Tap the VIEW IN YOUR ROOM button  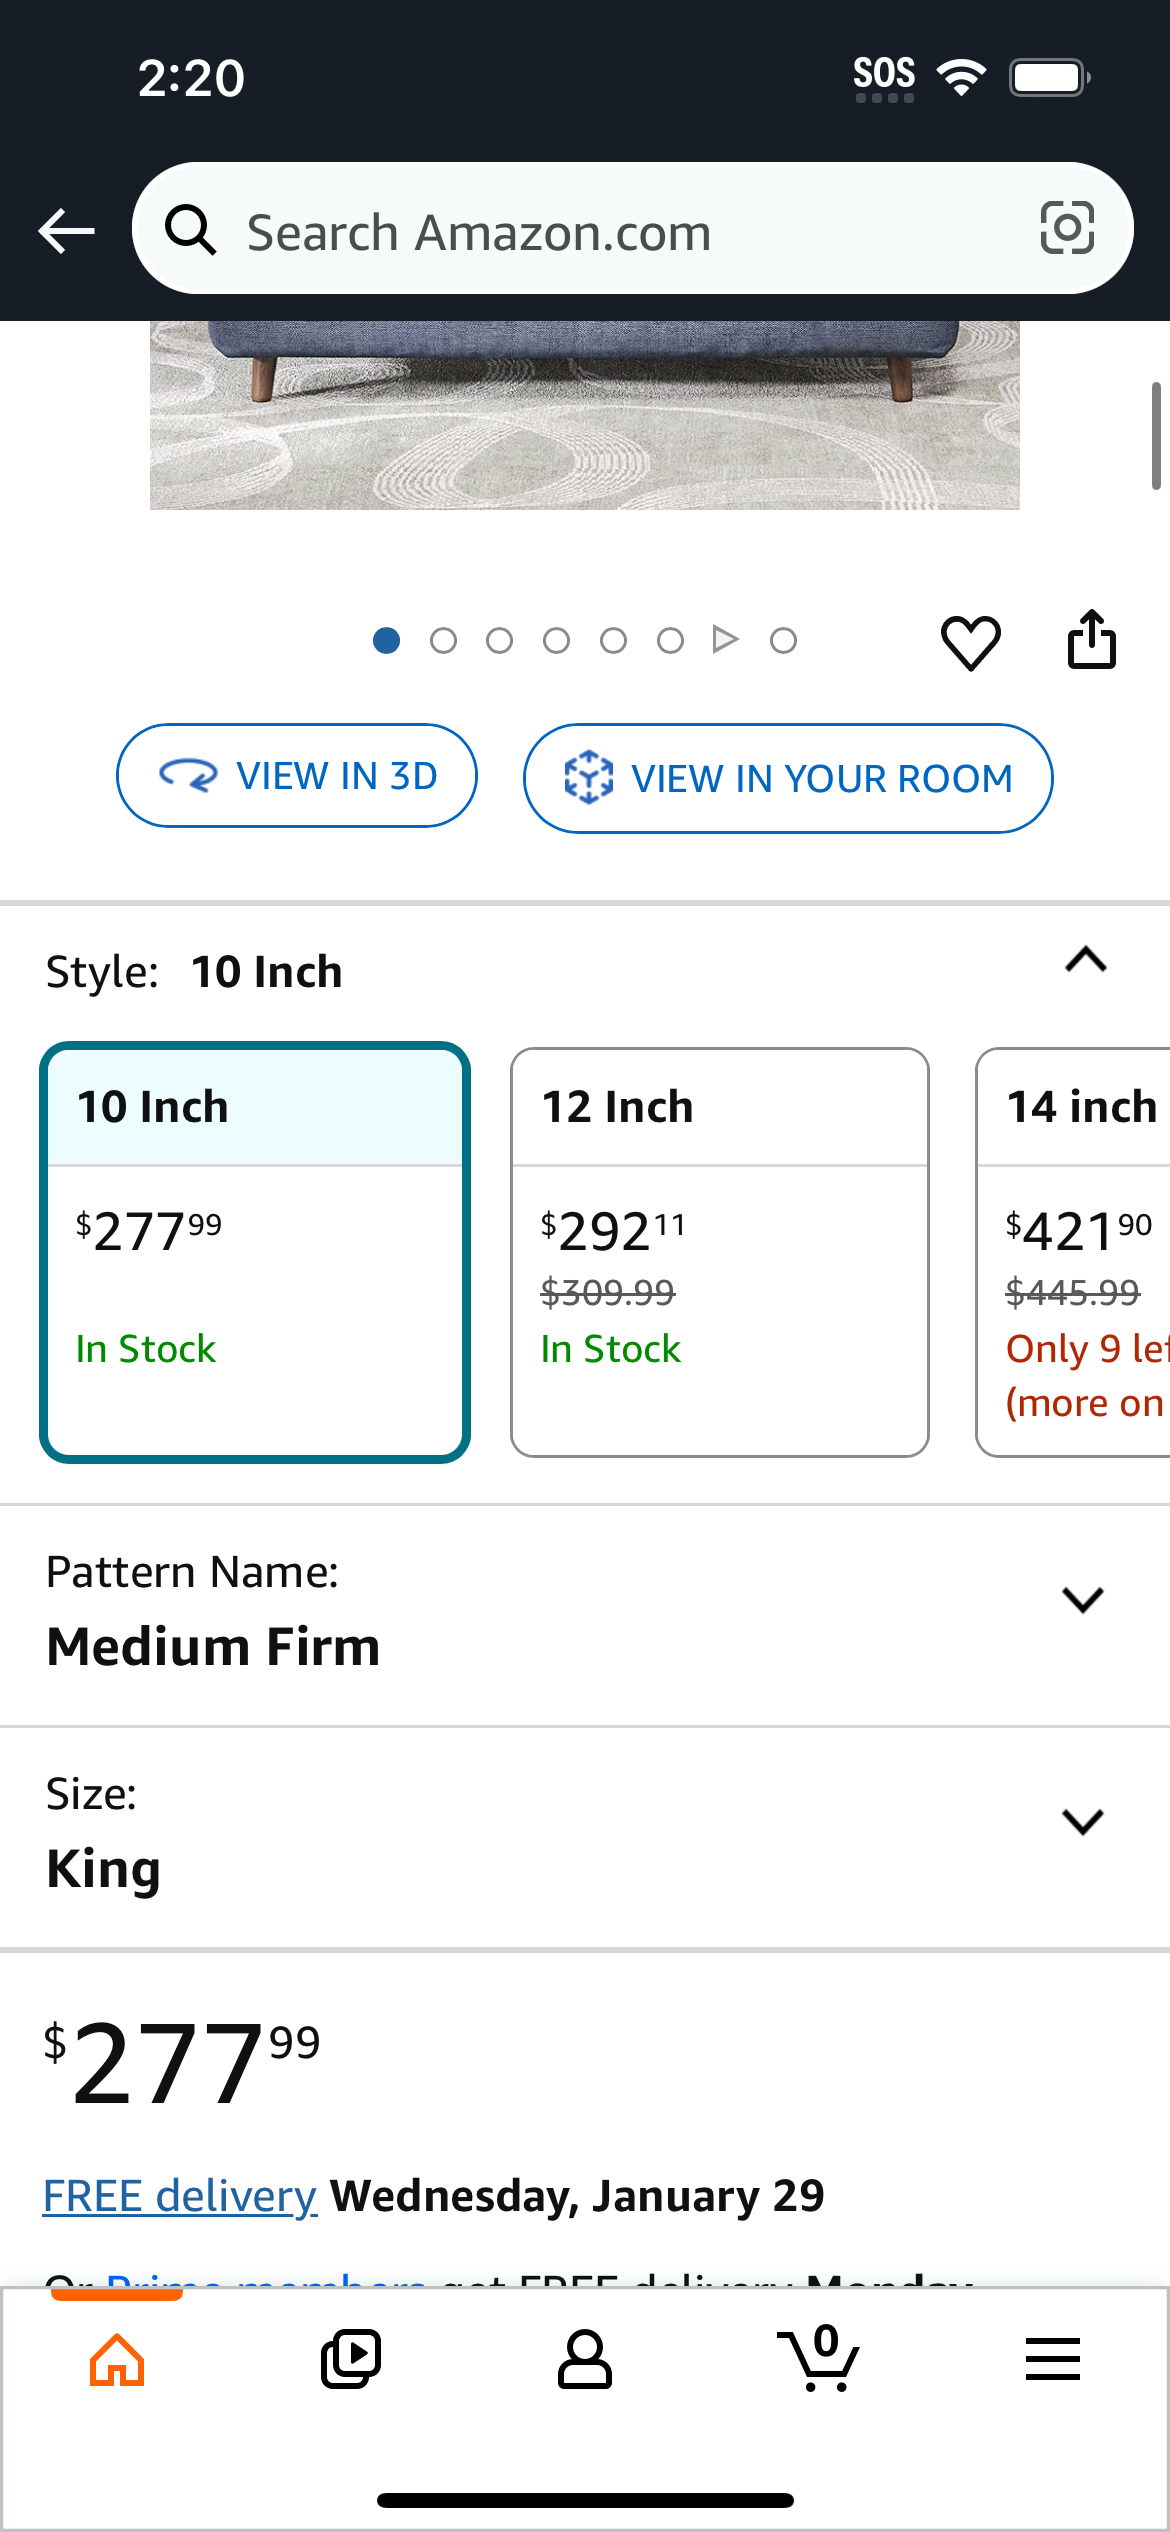(x=788, y=778)
